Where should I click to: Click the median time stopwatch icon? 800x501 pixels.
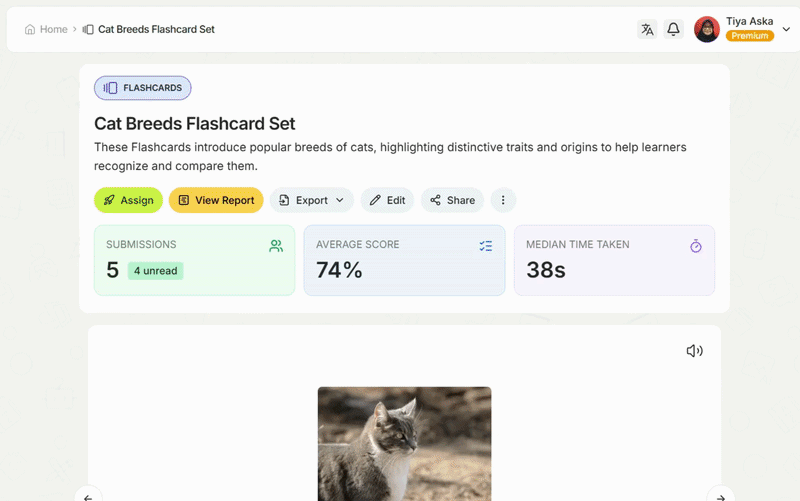[696, 246]
